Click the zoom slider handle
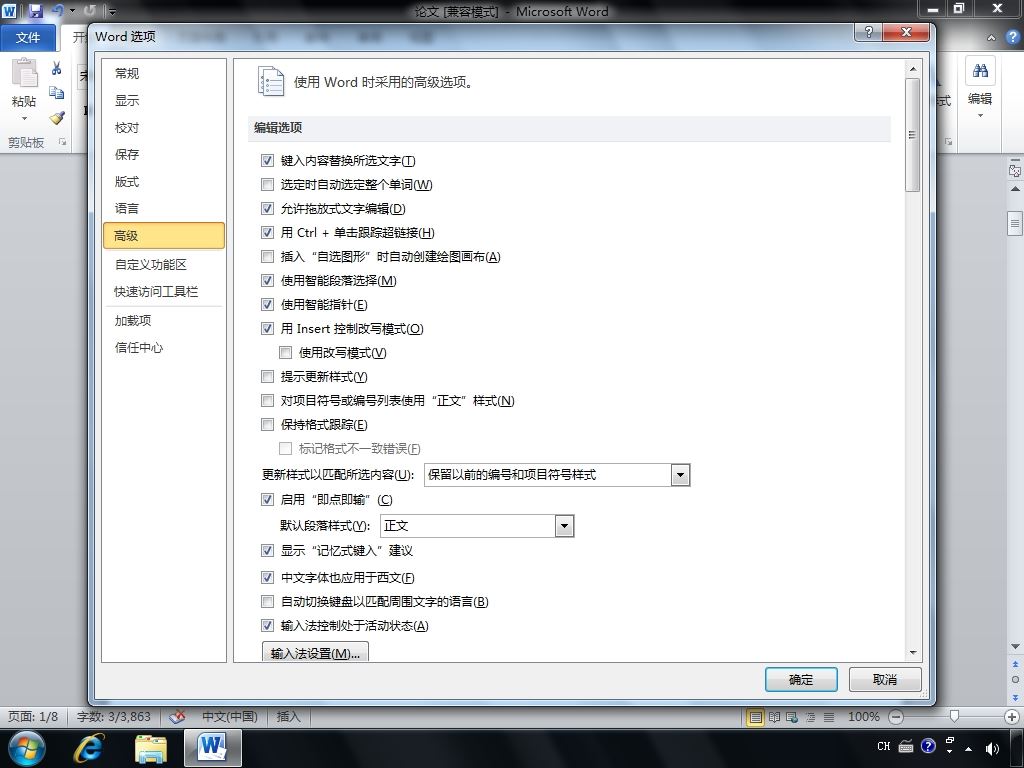This screenshot has height=768, width=1024. 954,716
